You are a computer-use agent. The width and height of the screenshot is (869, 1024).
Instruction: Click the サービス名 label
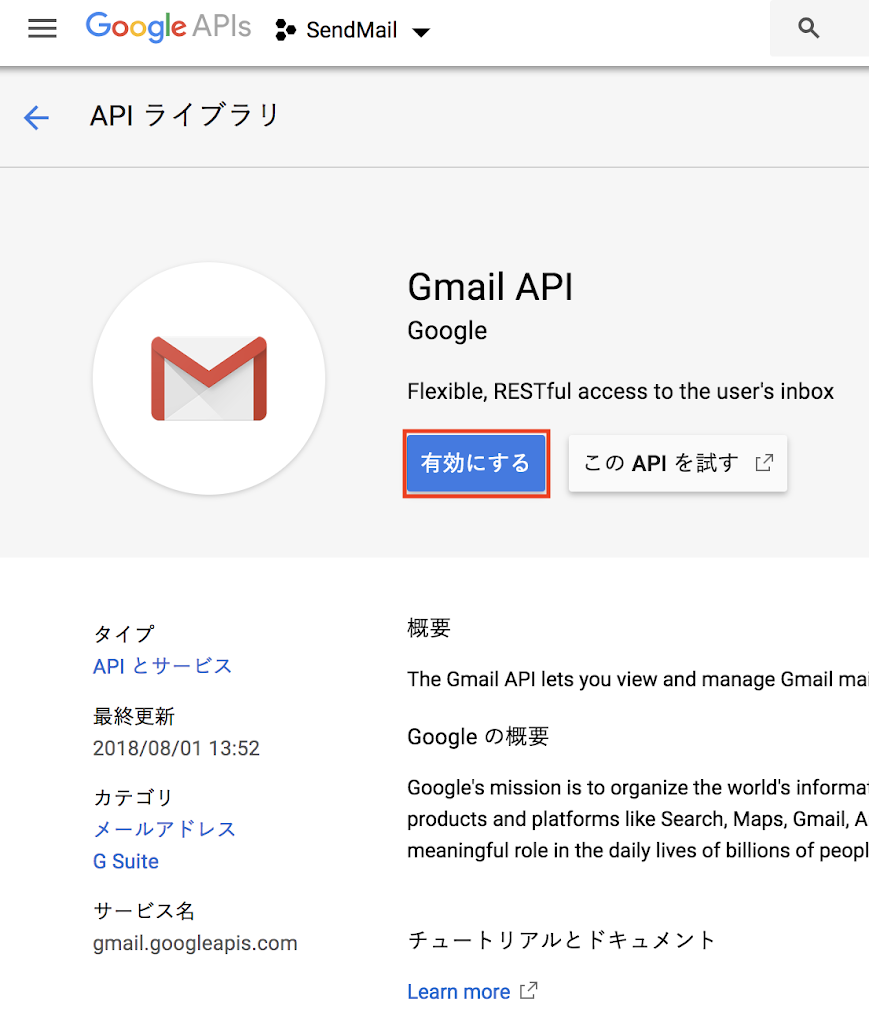tap(144, 910)
